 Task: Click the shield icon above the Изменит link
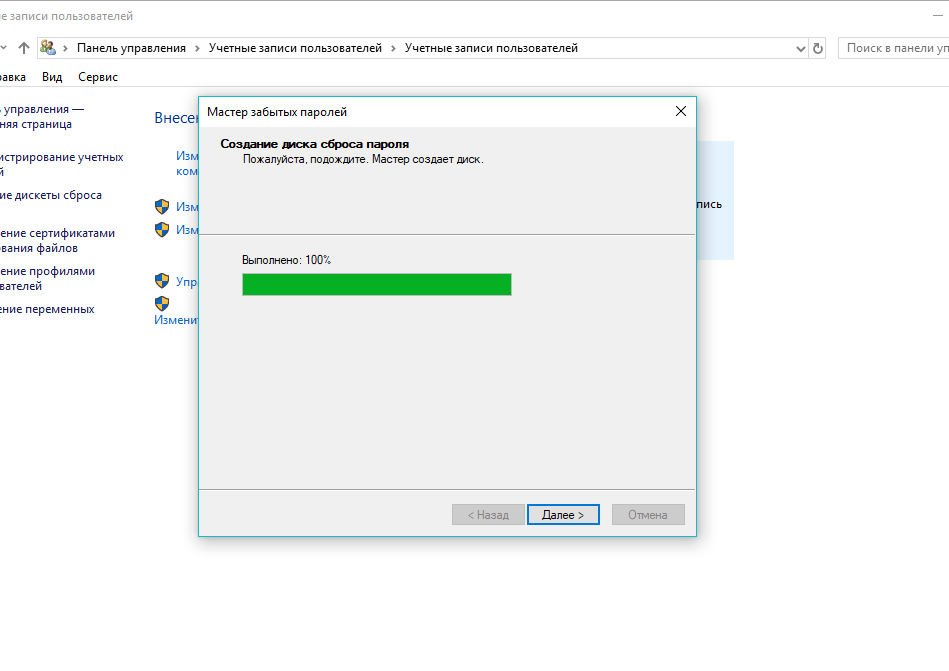pyautogui.click(x=162, y=303)
